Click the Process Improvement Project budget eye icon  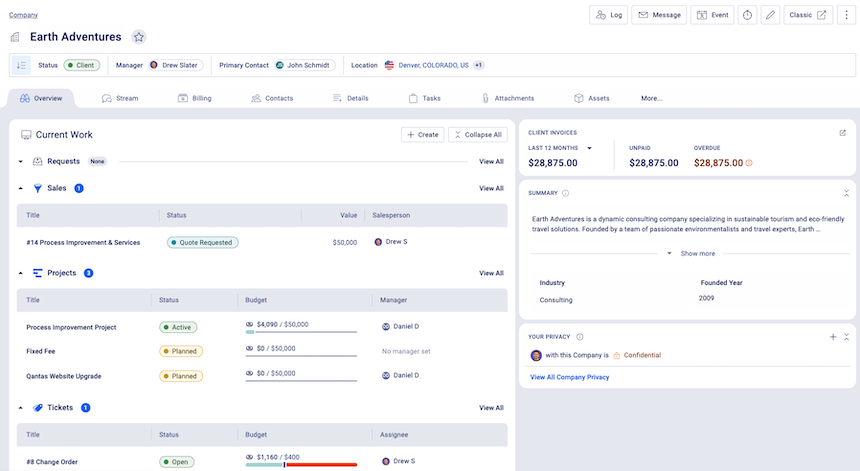click(250, 325)
